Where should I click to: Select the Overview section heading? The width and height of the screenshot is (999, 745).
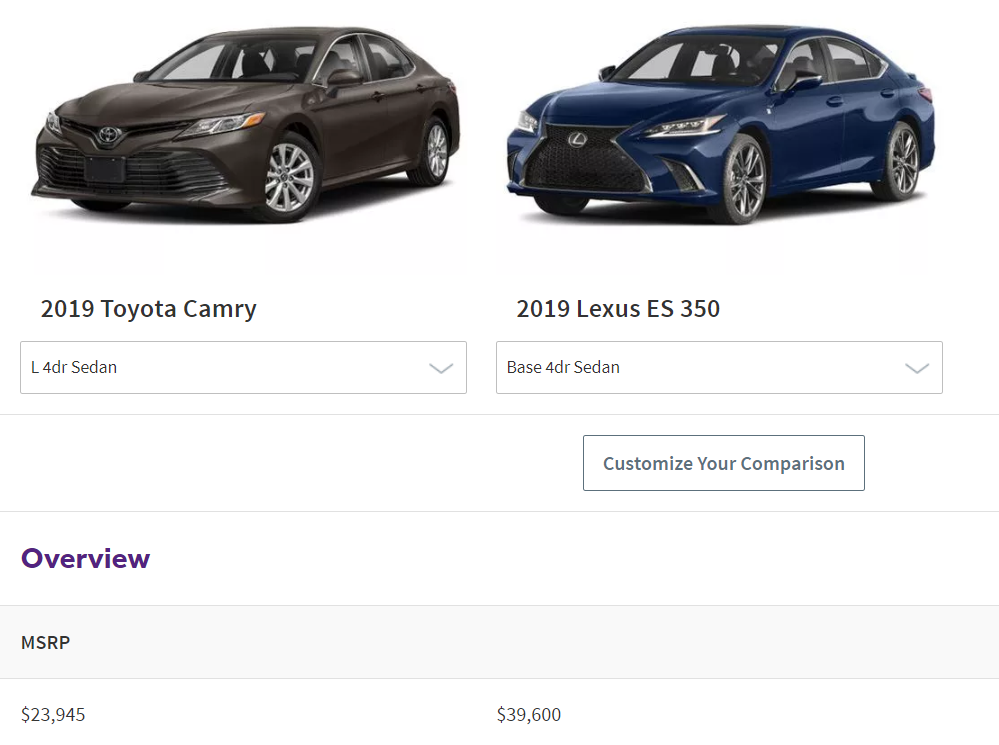[86, 558]
